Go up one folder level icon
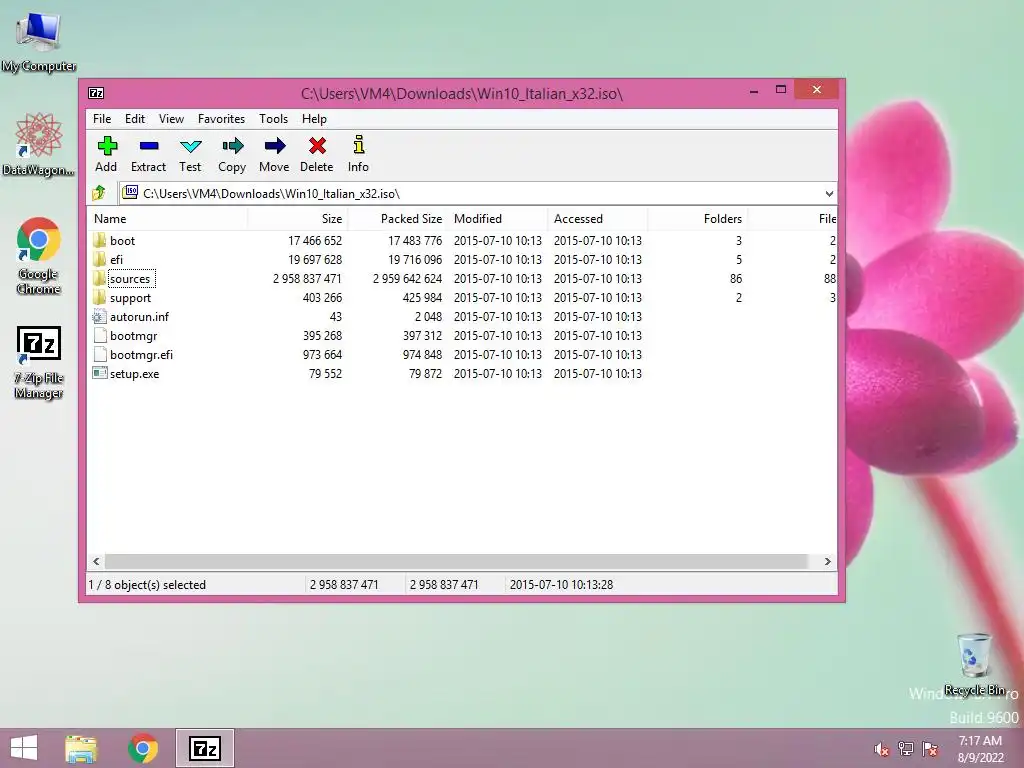 pyautogui.click(x=99, y=193)
